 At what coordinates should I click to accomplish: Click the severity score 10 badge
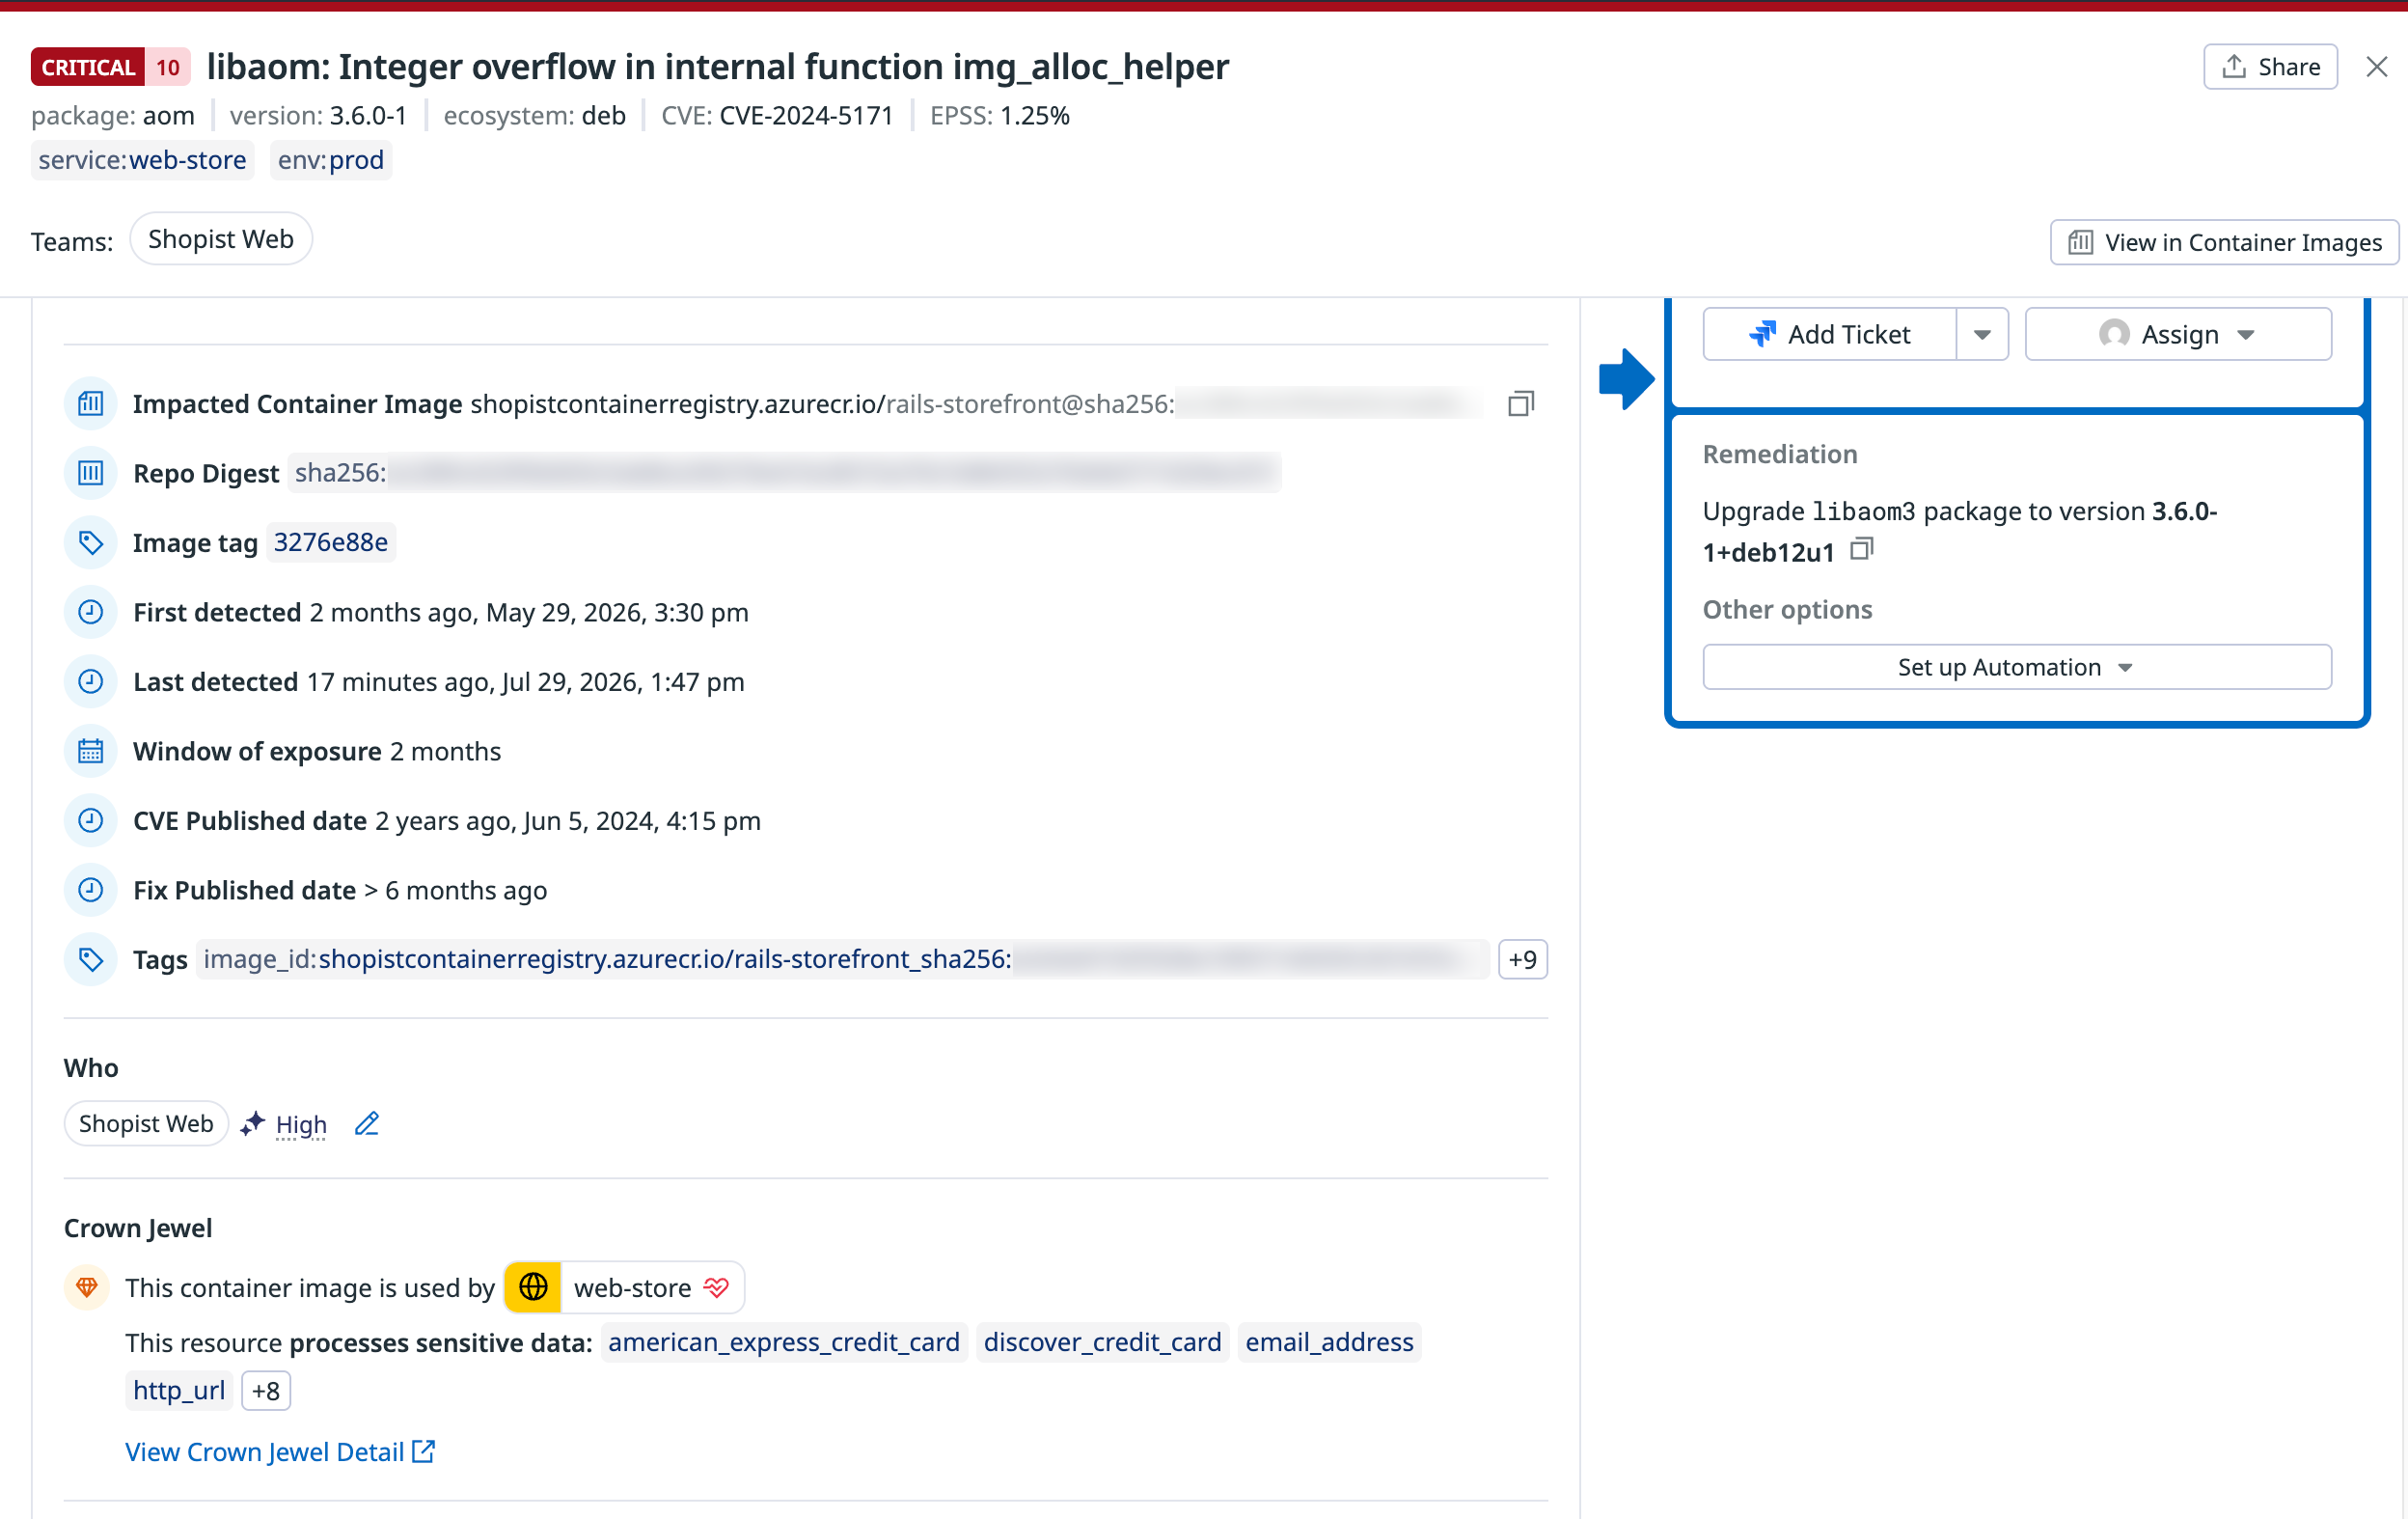(168, 67)
